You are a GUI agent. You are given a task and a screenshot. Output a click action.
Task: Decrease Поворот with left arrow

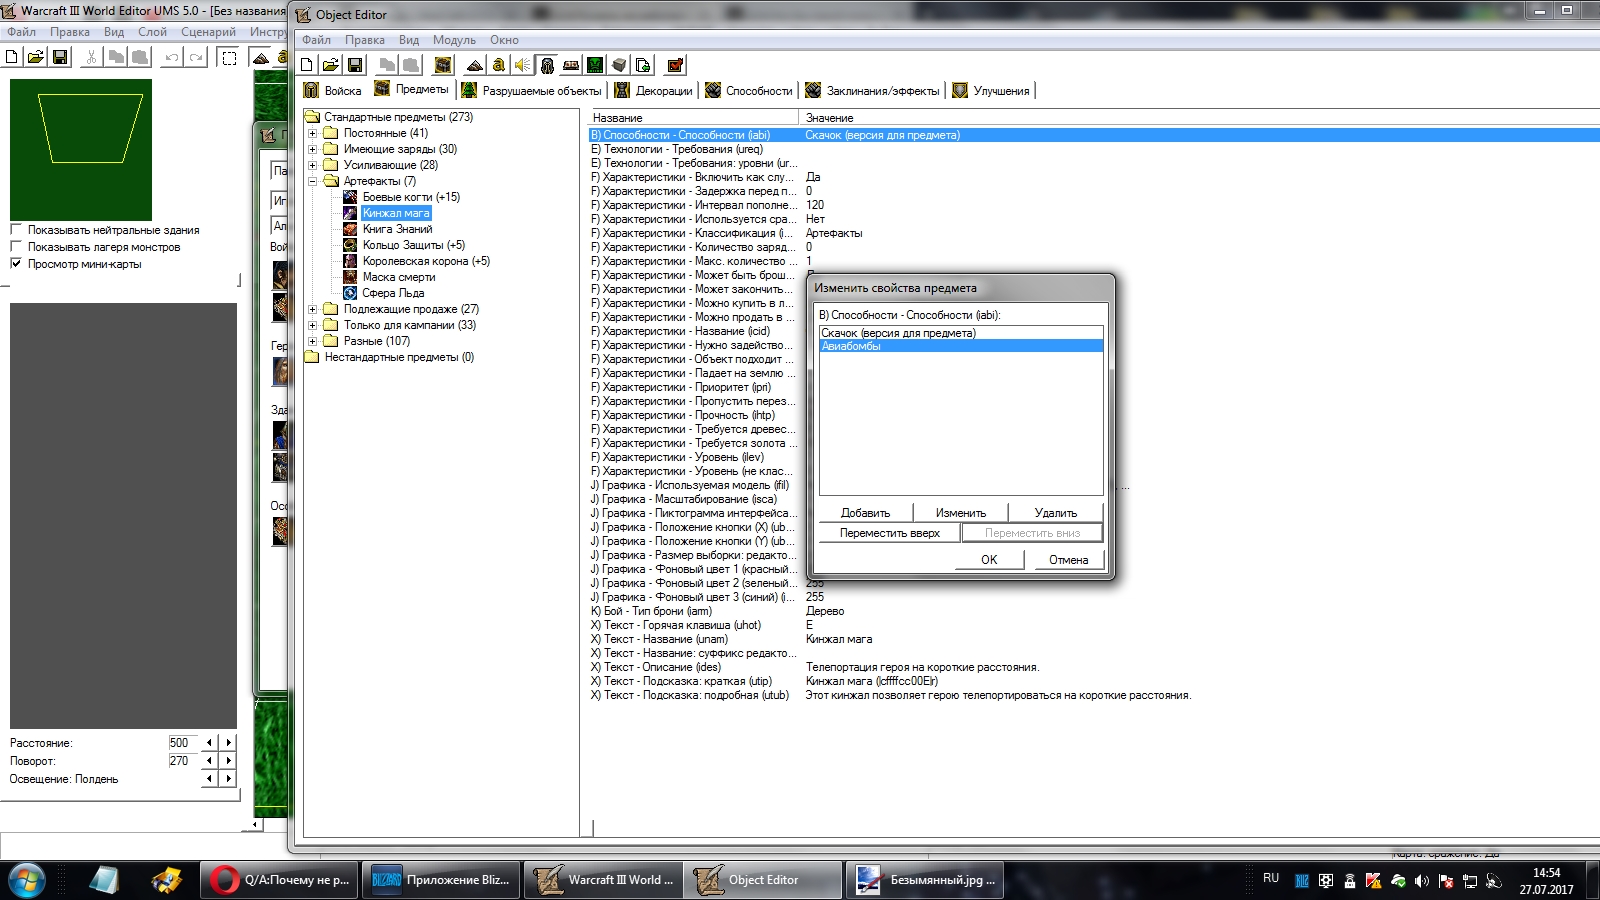209,761
